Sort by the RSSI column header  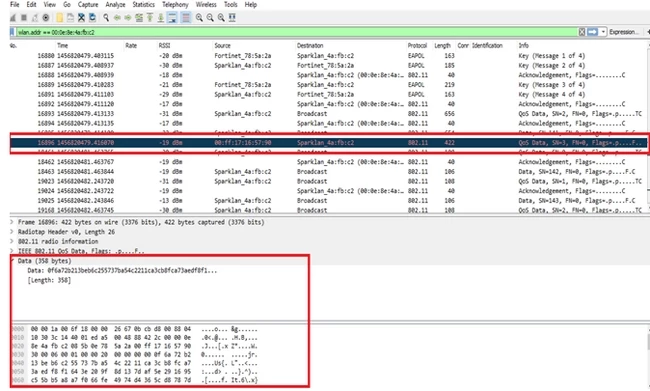click(164, 46)
